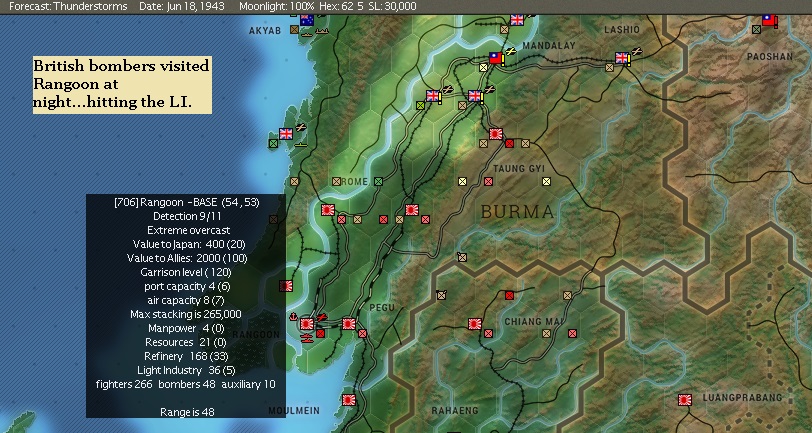This screenshot has height=433, width=812.
Task: Select the tan unit marker left of PROME label
Action: [x=337, y=181]
